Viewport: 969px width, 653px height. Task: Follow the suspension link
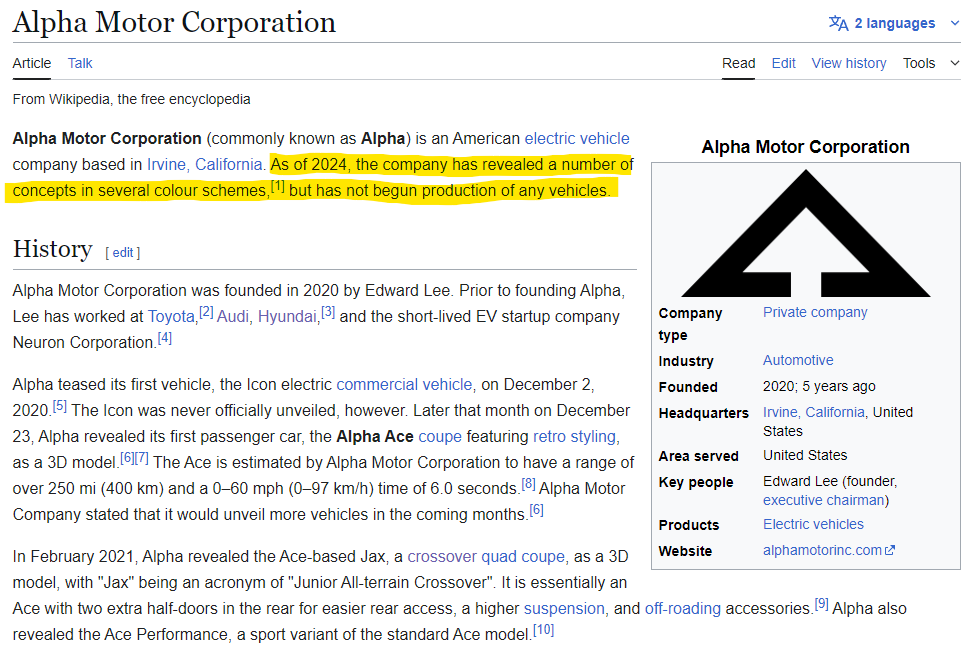[x=564, y=609]
